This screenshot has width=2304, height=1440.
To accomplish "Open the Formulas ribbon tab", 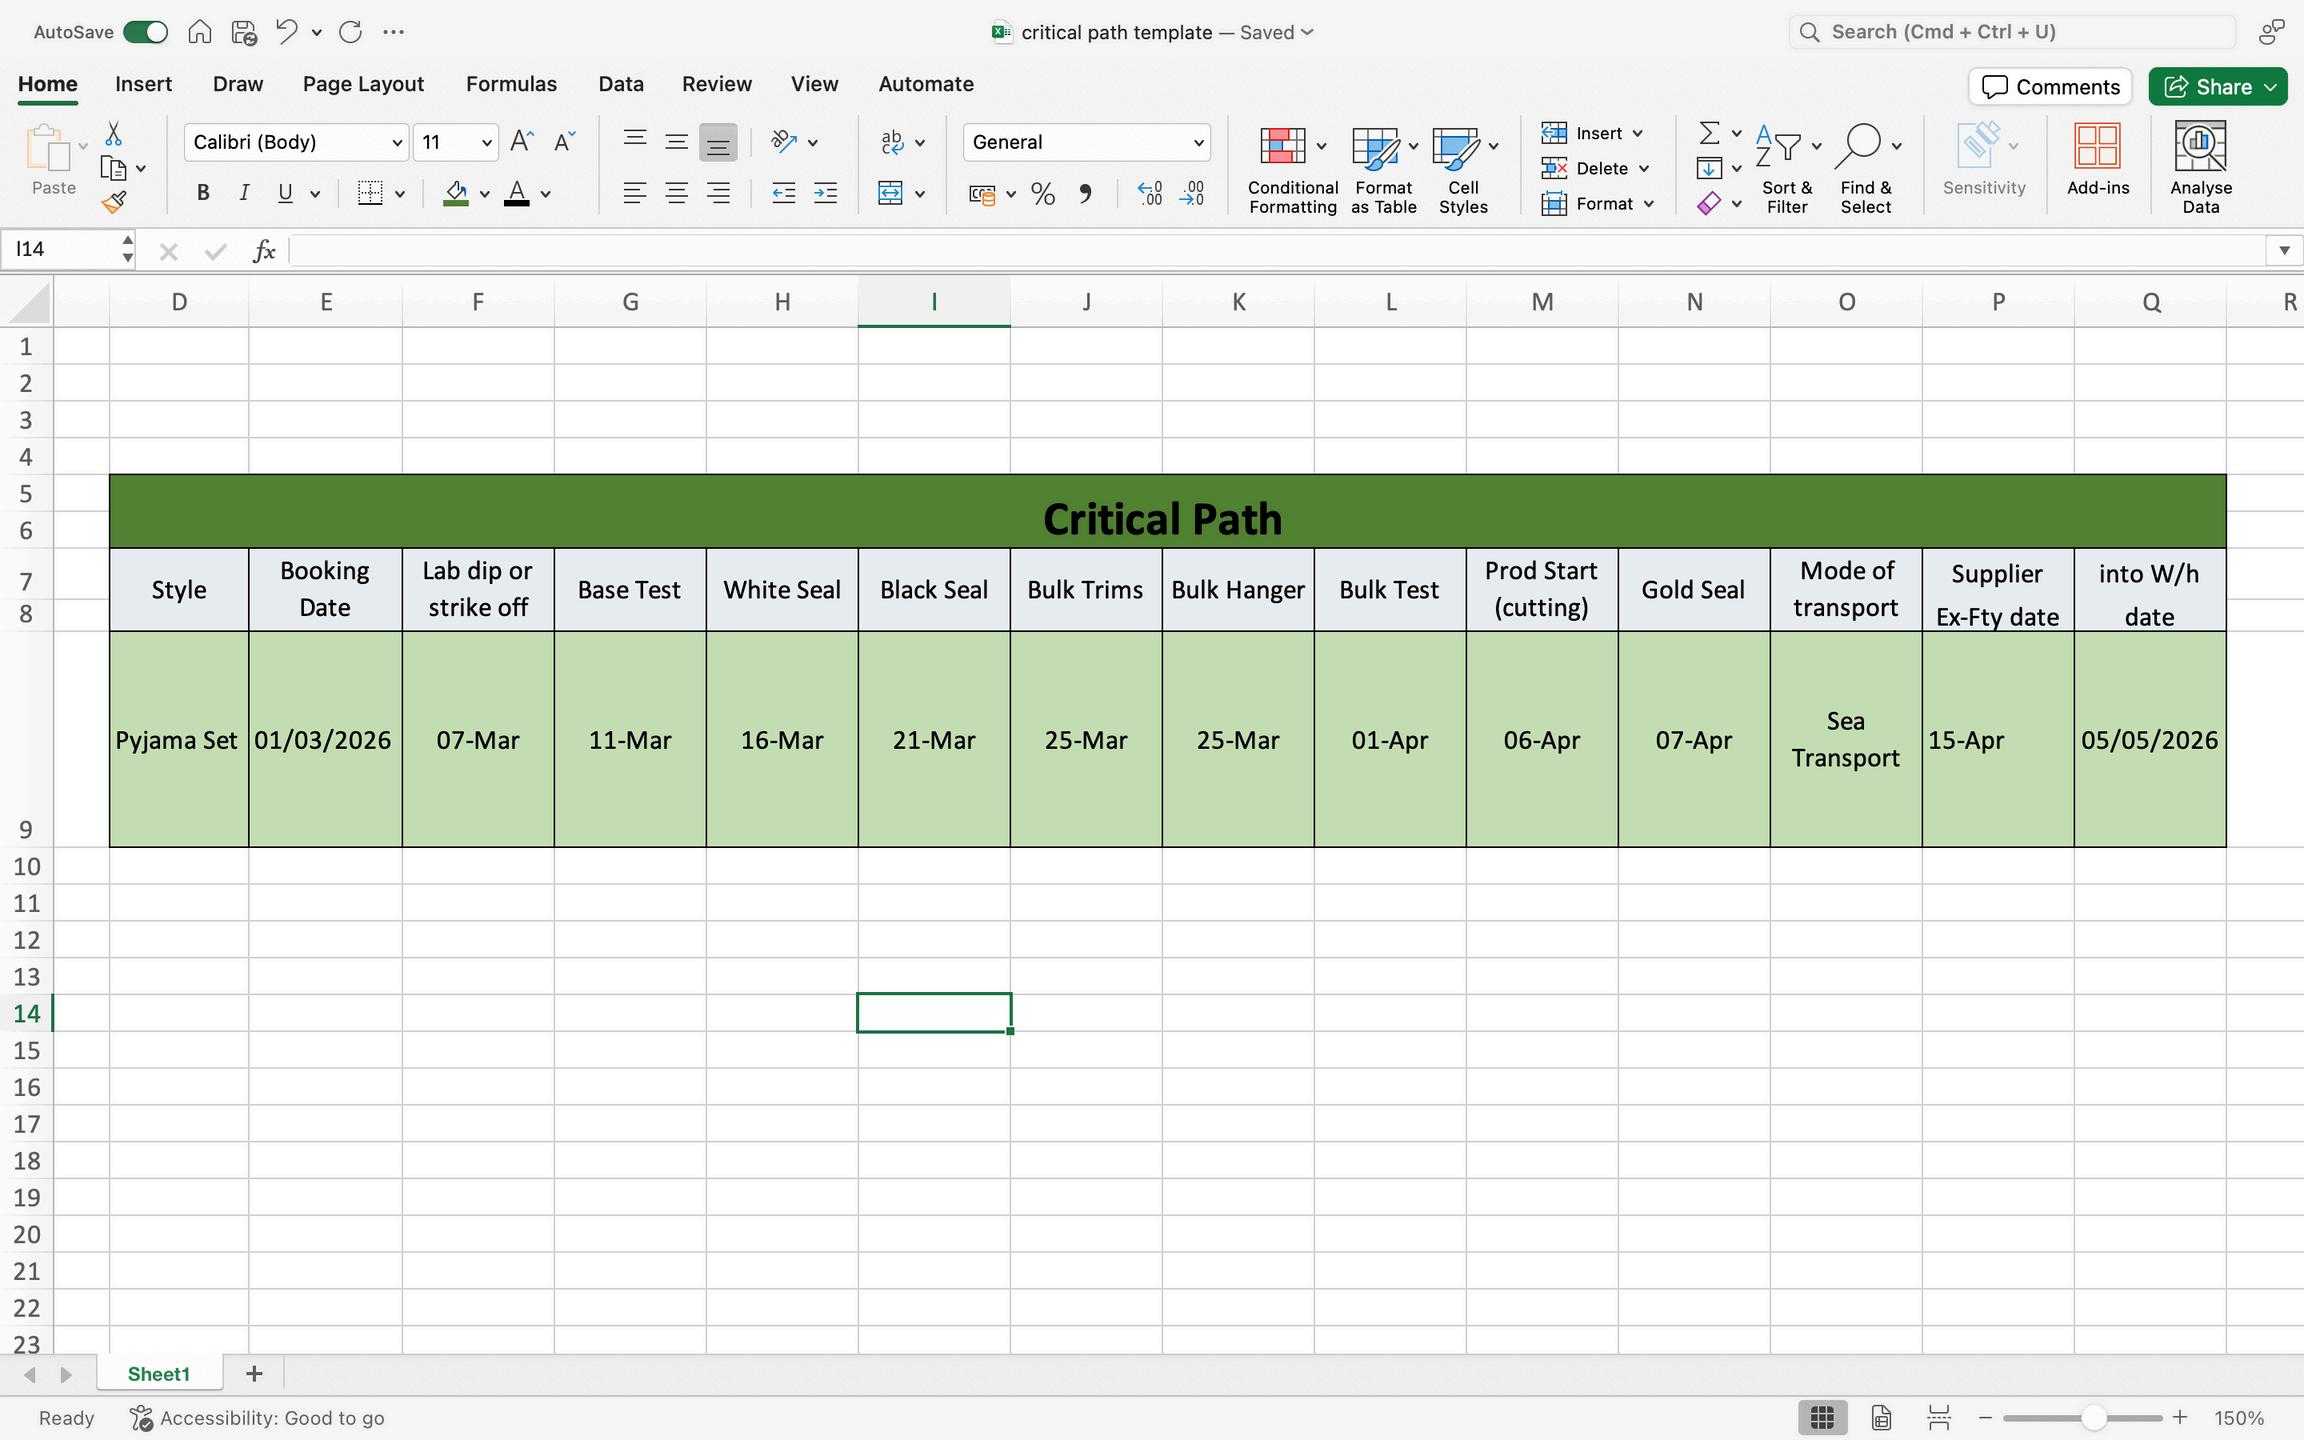I will (511, 84).
